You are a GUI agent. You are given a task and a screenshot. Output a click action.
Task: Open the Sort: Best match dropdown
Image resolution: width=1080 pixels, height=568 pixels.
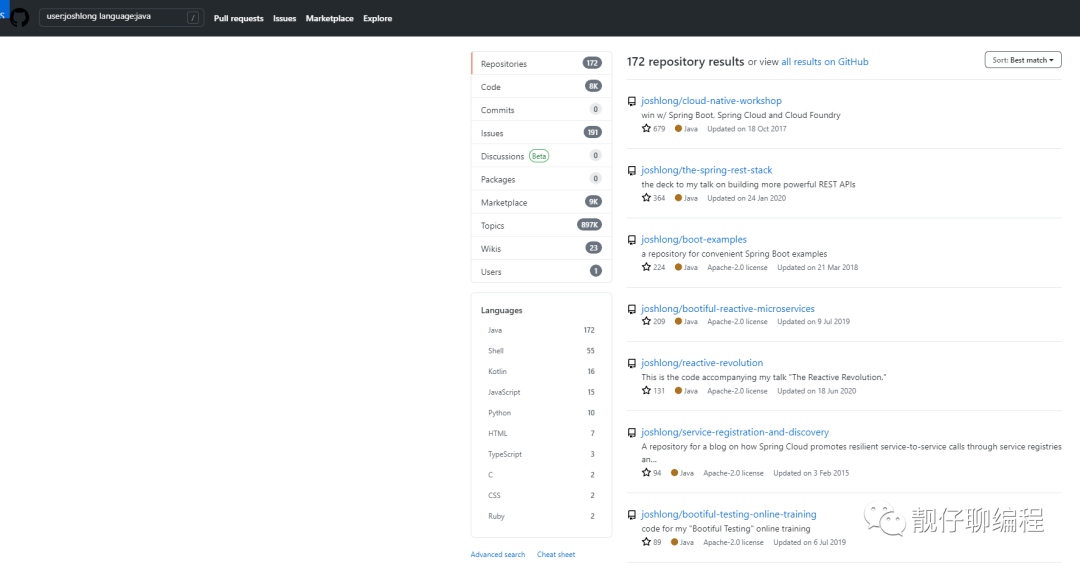click(x=1023, y=60)
